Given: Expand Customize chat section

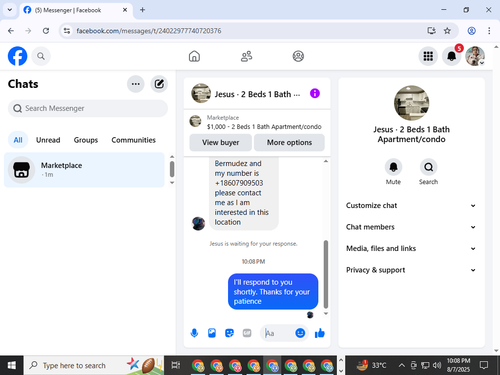Looking at the screenshot, I should coord(411,206).
